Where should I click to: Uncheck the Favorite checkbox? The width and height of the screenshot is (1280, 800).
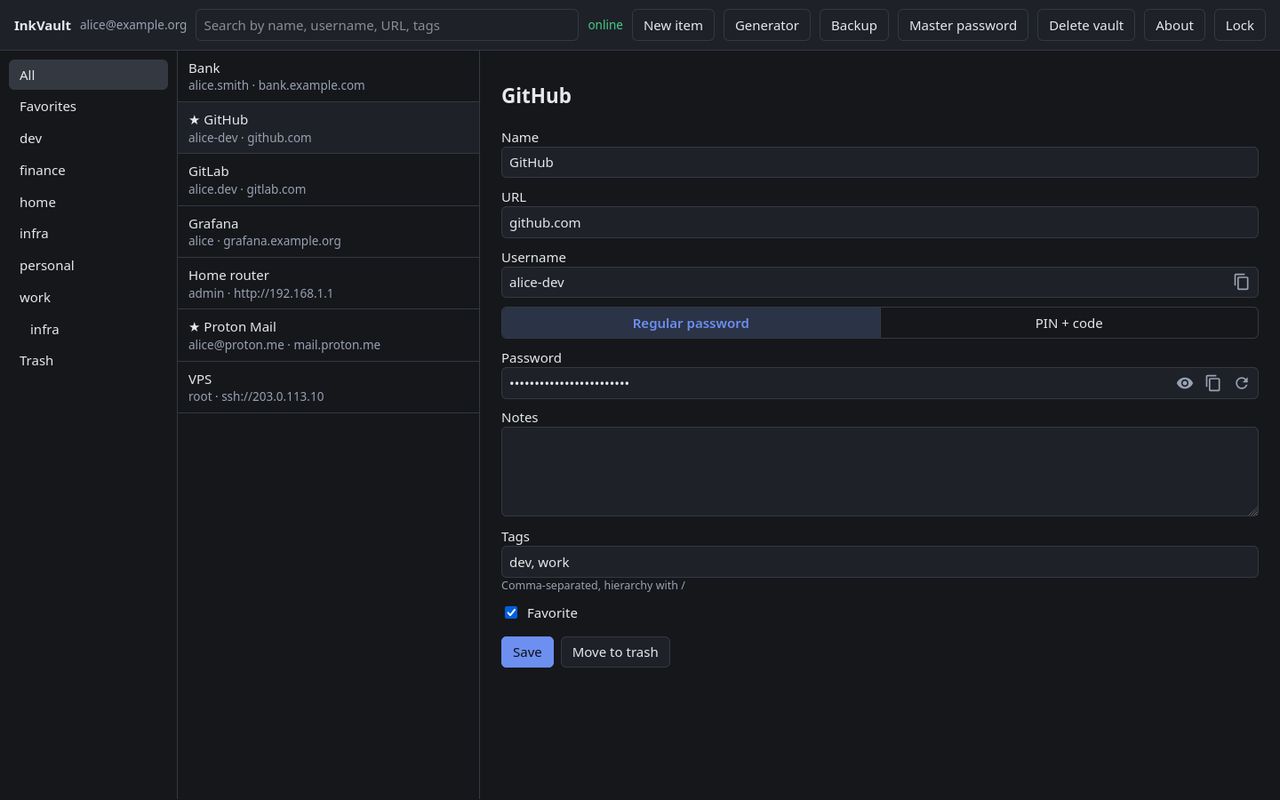pyautogui.click(x=511, y=612)
